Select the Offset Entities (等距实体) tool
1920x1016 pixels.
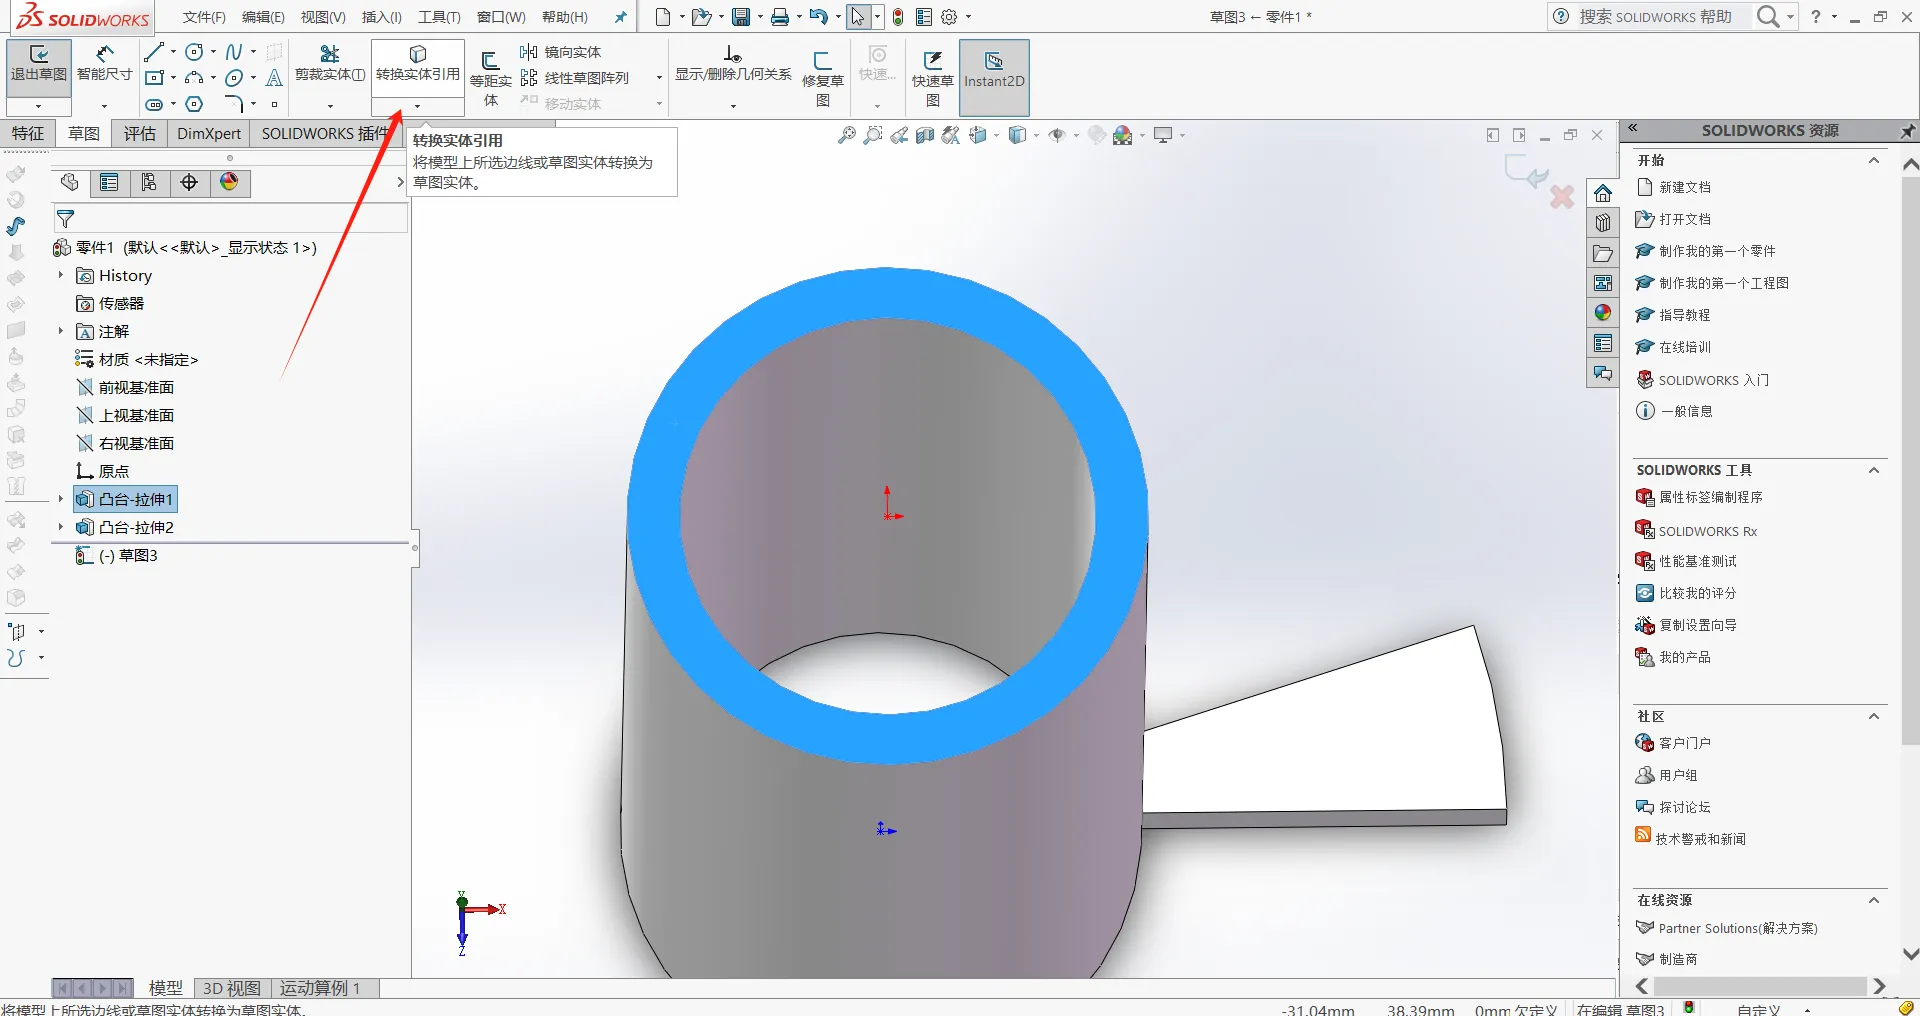[x=491, y=78]
